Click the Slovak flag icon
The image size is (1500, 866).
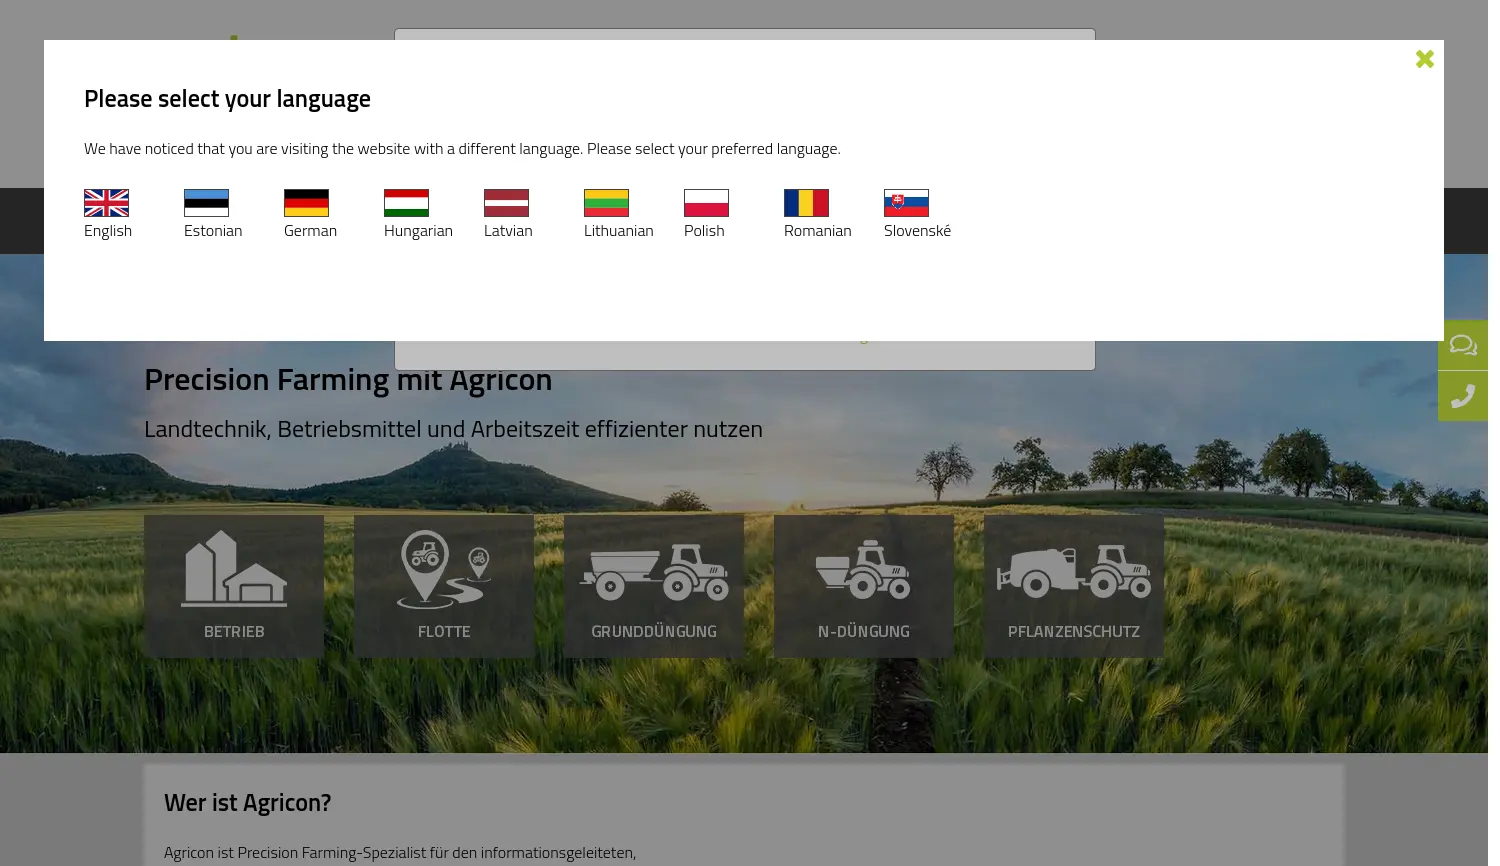[x=906, y=203]
